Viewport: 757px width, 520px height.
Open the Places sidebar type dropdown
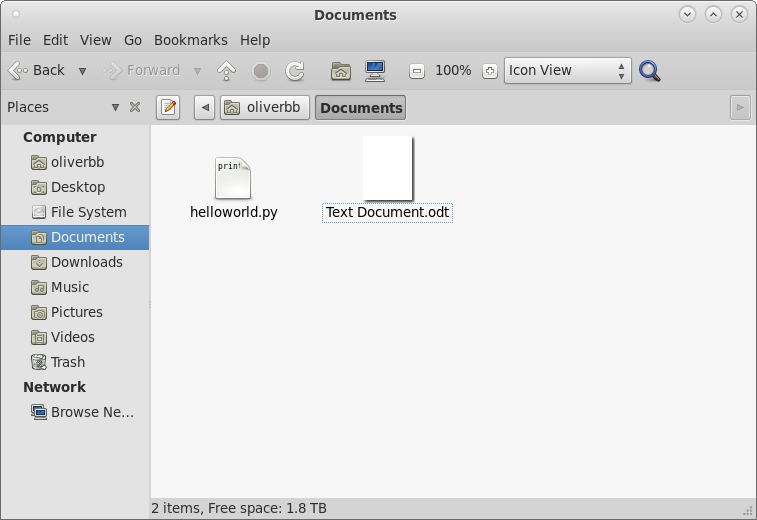115,107
